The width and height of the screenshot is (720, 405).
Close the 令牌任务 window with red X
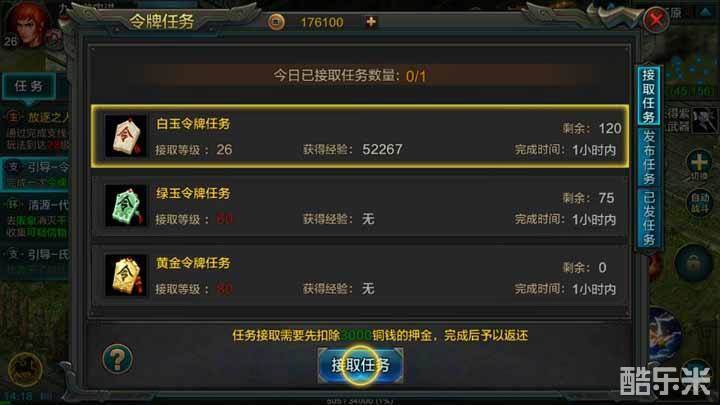[x=656, y=20]
